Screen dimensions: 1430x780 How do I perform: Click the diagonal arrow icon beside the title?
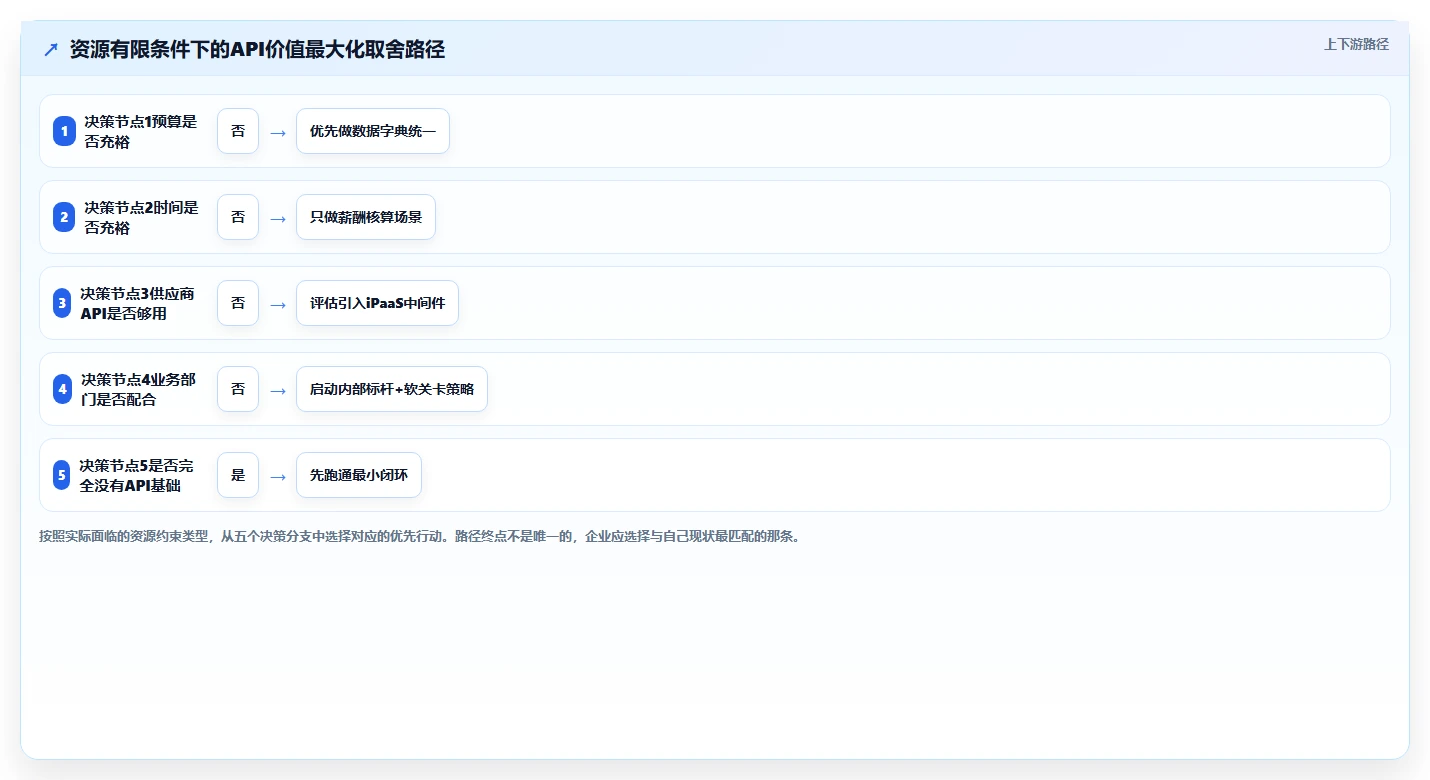pos(51,50)
